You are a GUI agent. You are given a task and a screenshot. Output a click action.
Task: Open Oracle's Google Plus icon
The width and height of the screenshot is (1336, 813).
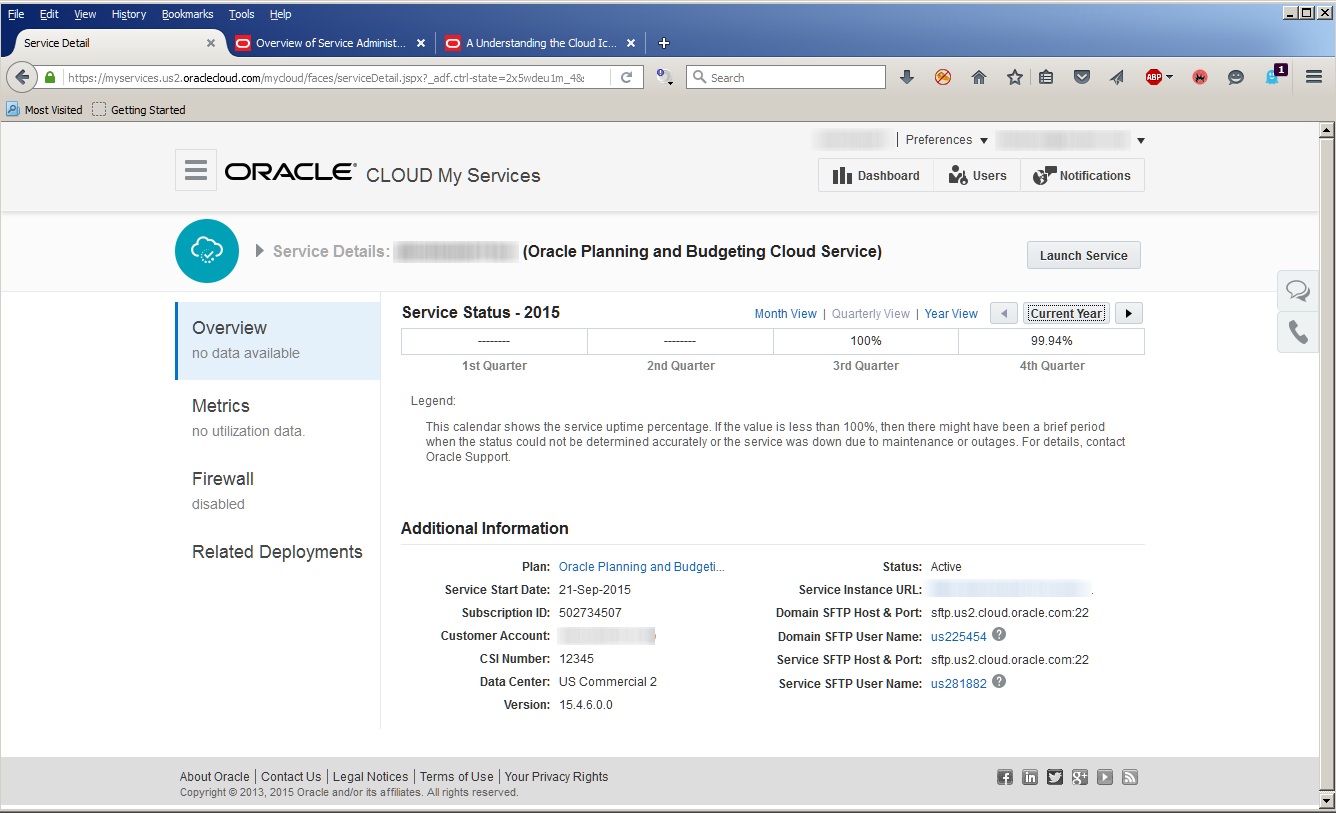click(x=1080, y=777)
